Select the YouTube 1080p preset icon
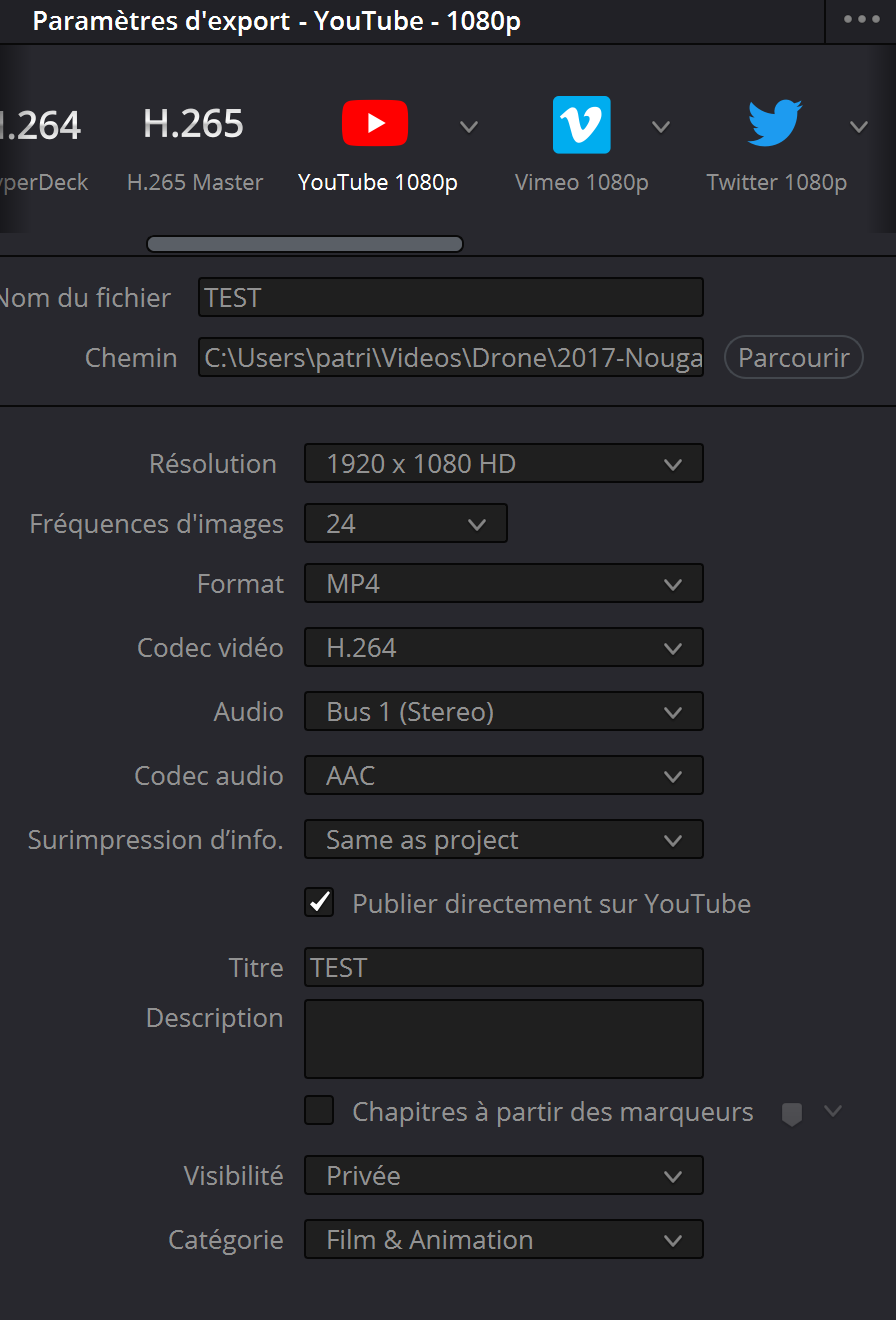The height and width of the screenshot is (1320, 896). pos(375,124)
